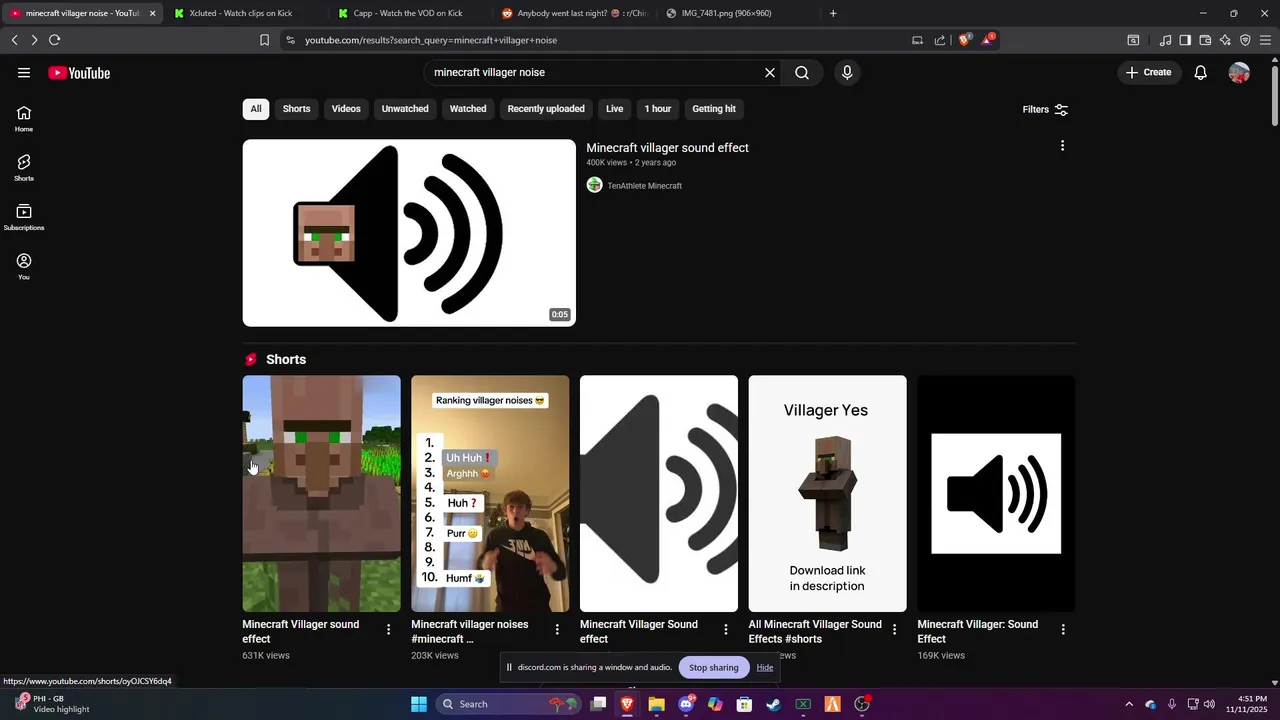This screenshot has width=1280, height=720.
Task: Open the Ranking villager noises short
Action: pyautogui.click(x=490, y=493)
